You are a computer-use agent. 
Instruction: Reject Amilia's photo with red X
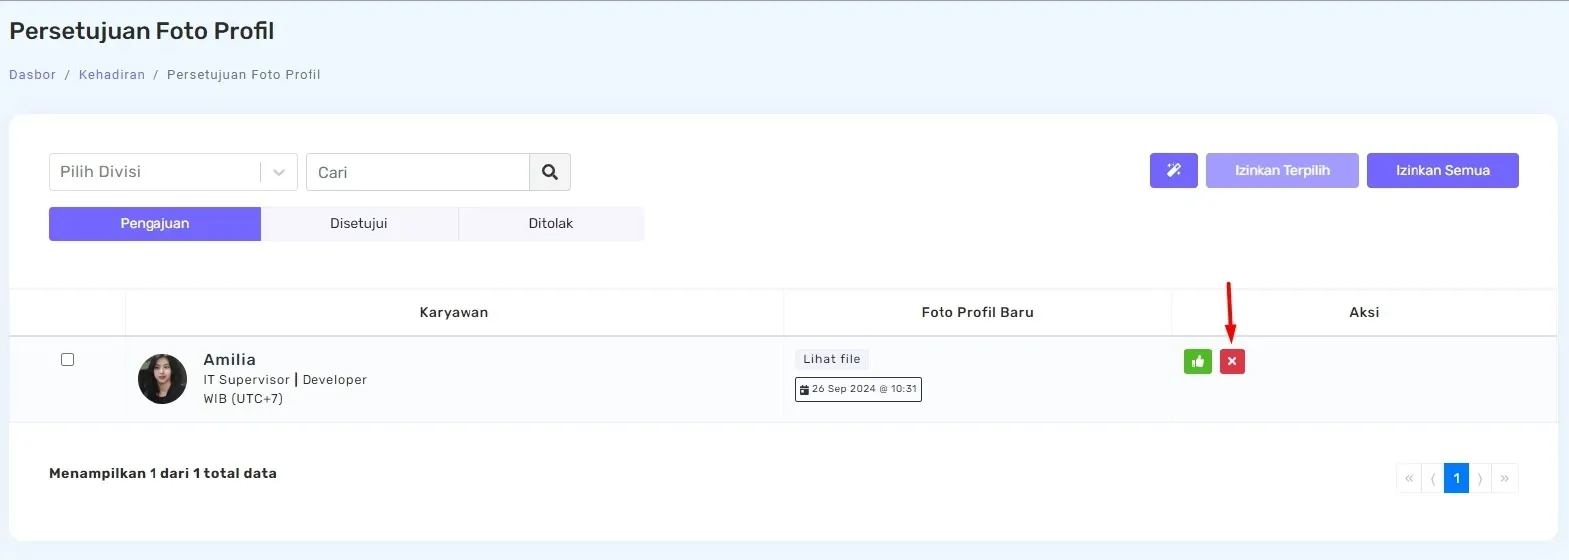pos(1232,361)
